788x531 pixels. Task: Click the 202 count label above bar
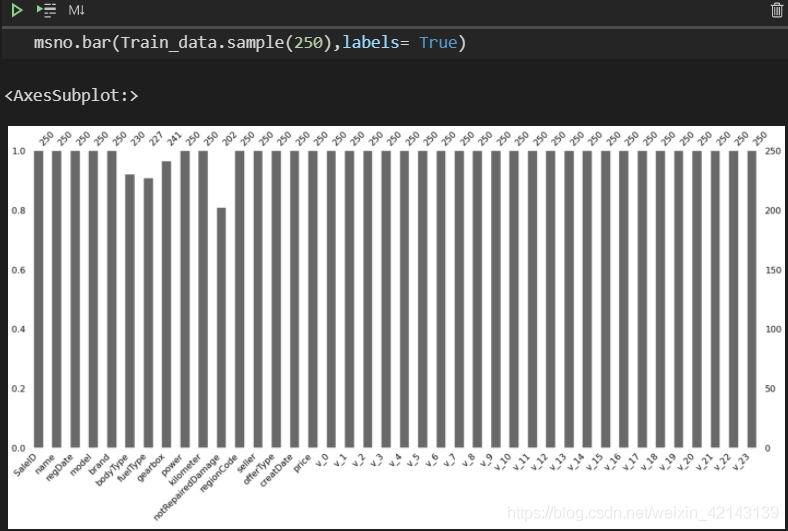(225, 195)
